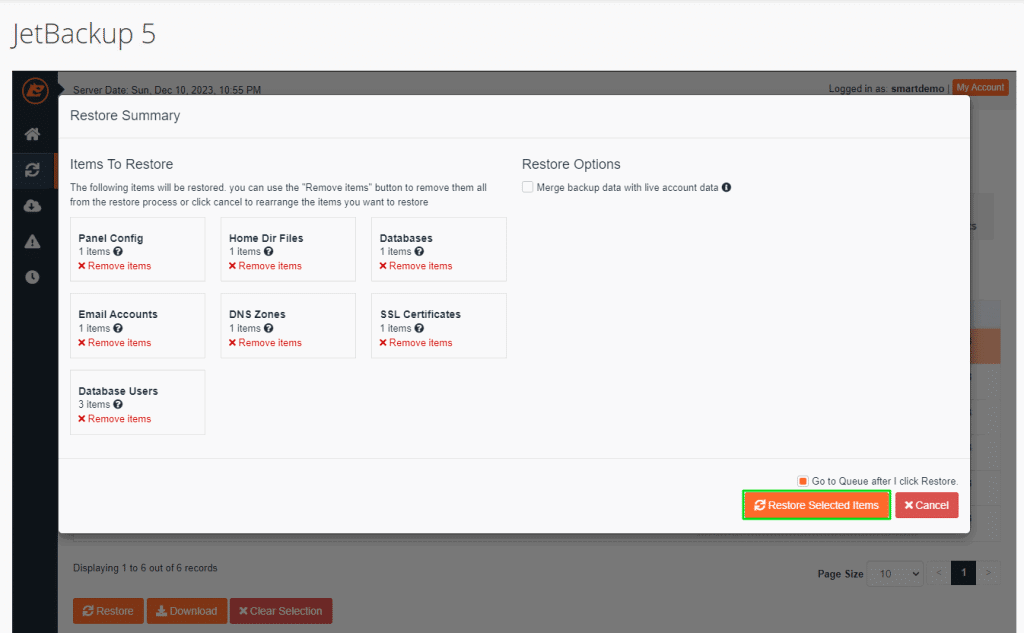Remove items from Panel Config
This screenshot has width=1024, height=633.
(x=114, y=266)
